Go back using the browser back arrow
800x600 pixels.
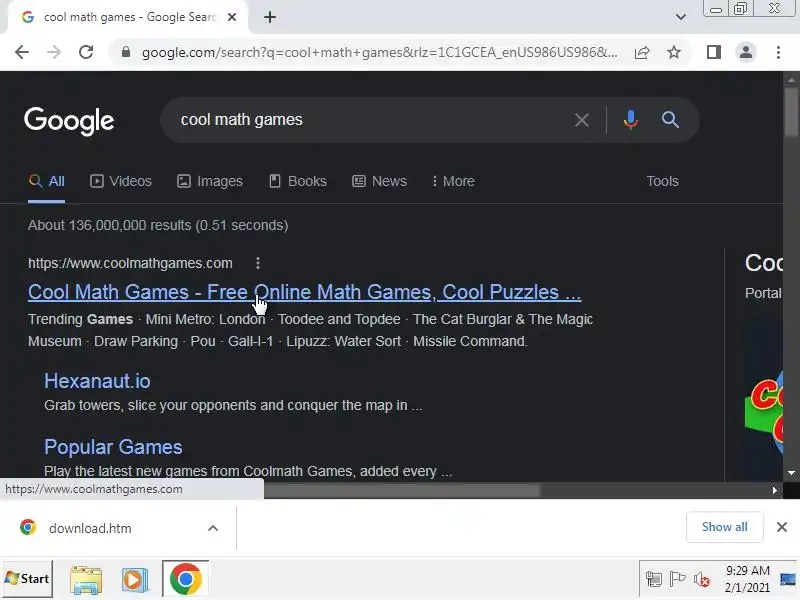[x=22, y=52]
